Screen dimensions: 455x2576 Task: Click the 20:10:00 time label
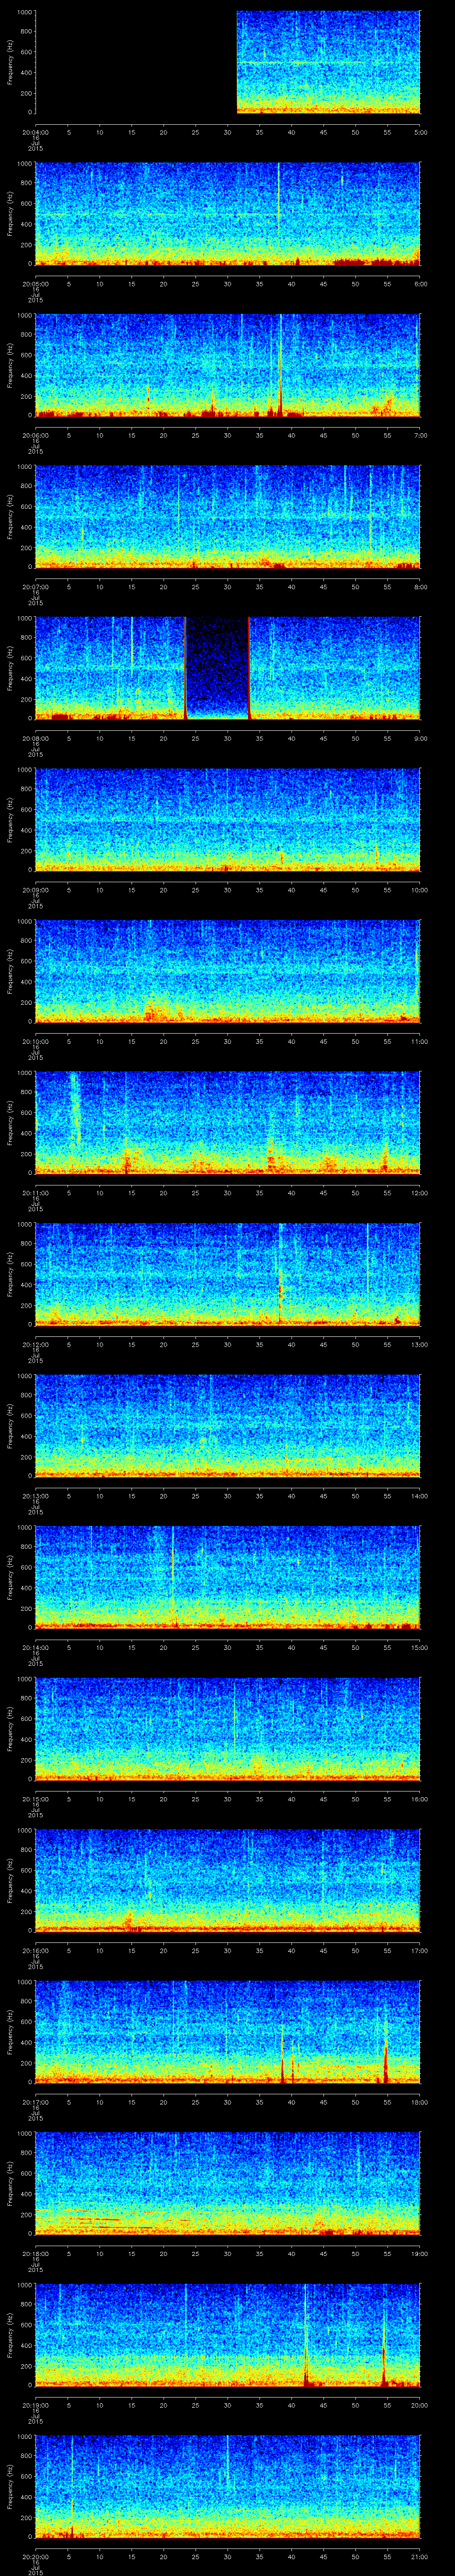35,1041
